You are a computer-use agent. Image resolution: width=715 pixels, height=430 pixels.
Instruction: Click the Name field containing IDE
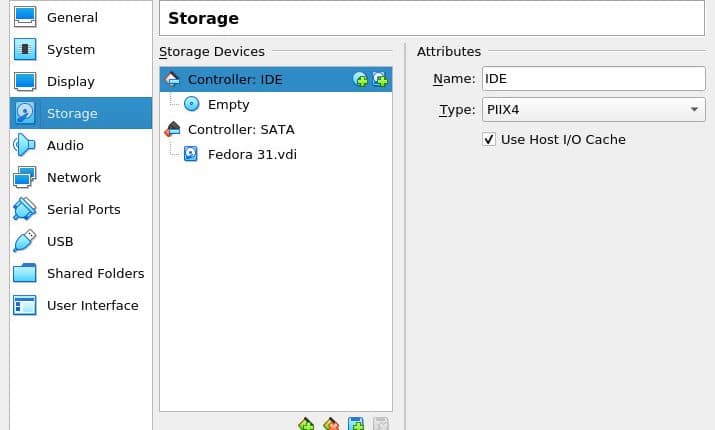tap(593, 78)
